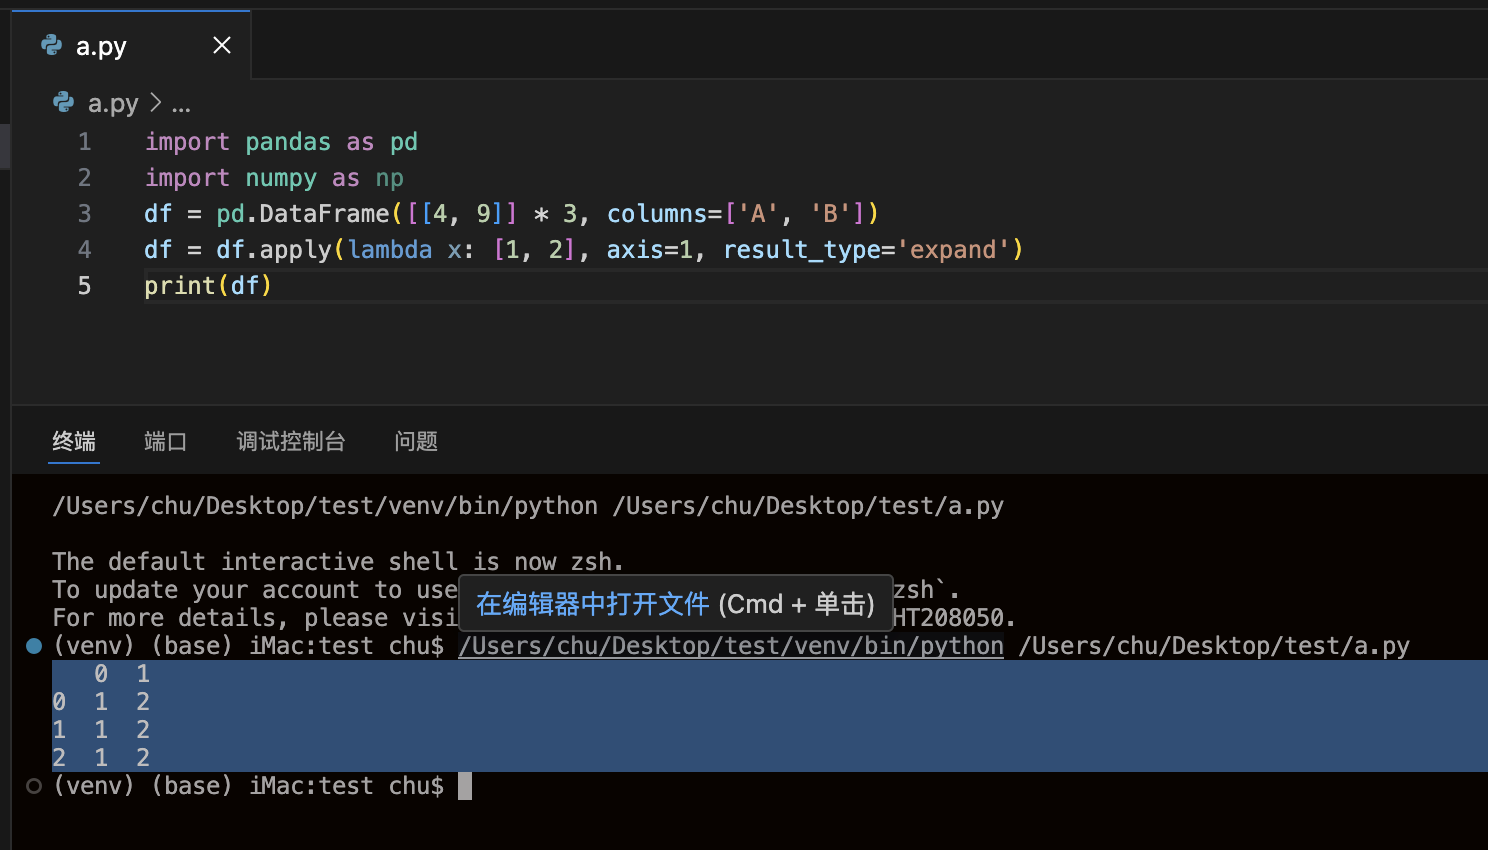Click the blue command decoration dot in terminal

click(34, 646)
